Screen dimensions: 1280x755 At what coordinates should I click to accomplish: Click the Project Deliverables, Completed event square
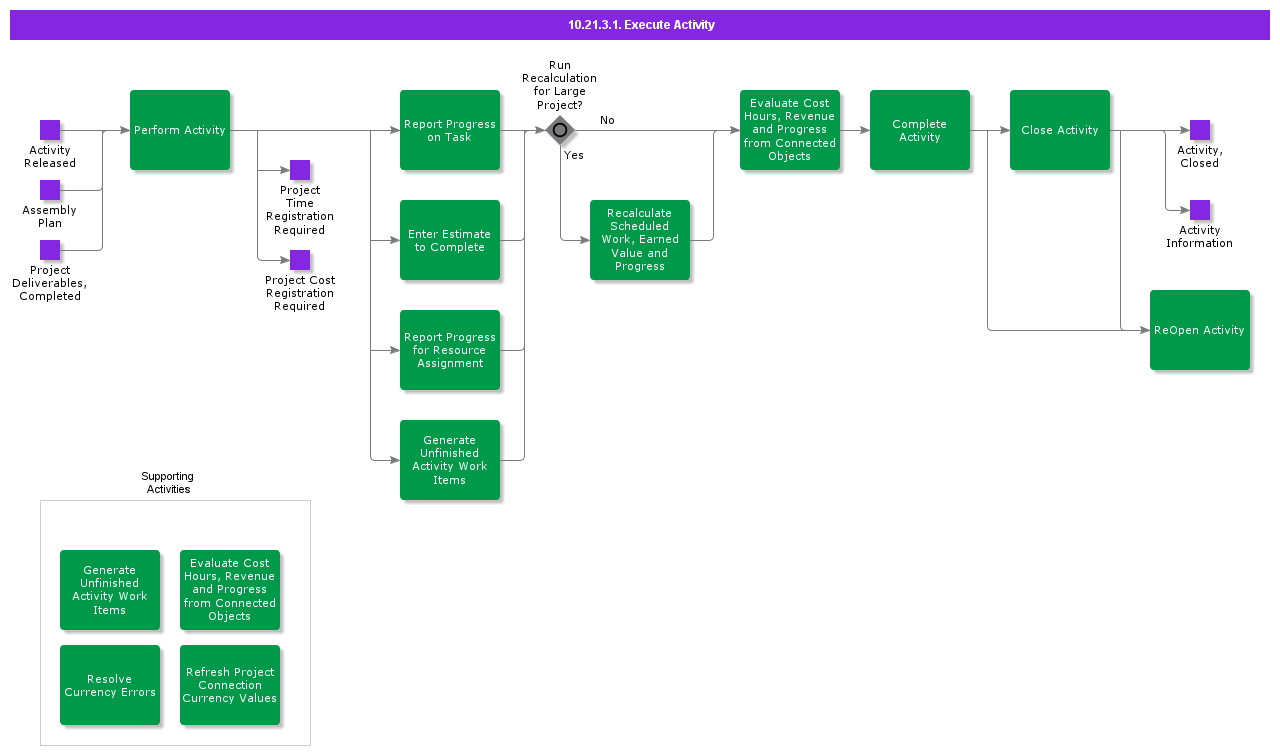(50, 250)
